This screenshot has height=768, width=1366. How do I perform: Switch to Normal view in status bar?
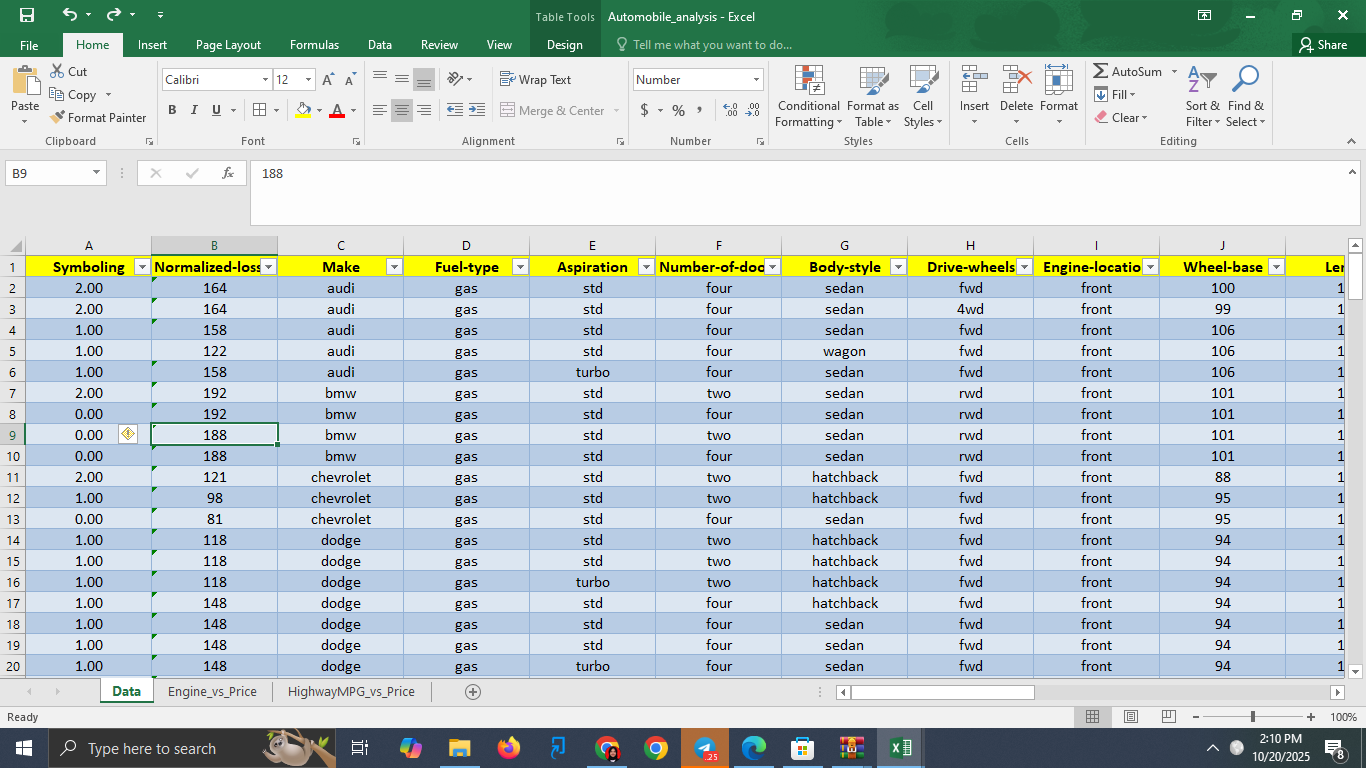point(1092,717)
